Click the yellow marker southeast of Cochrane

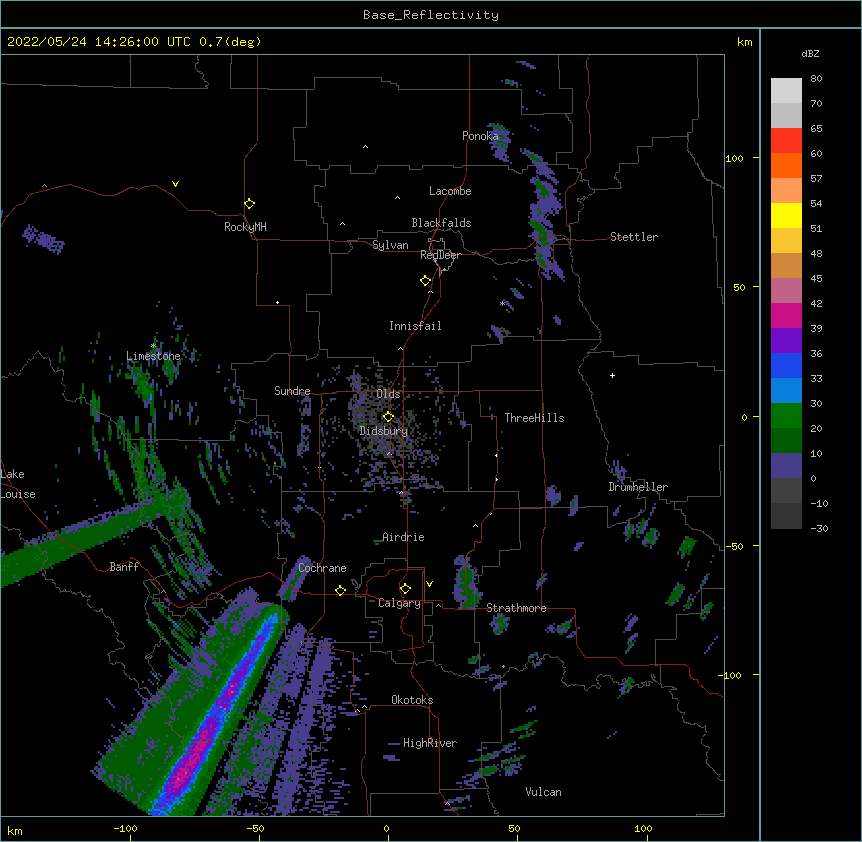[x=340, y=590]
